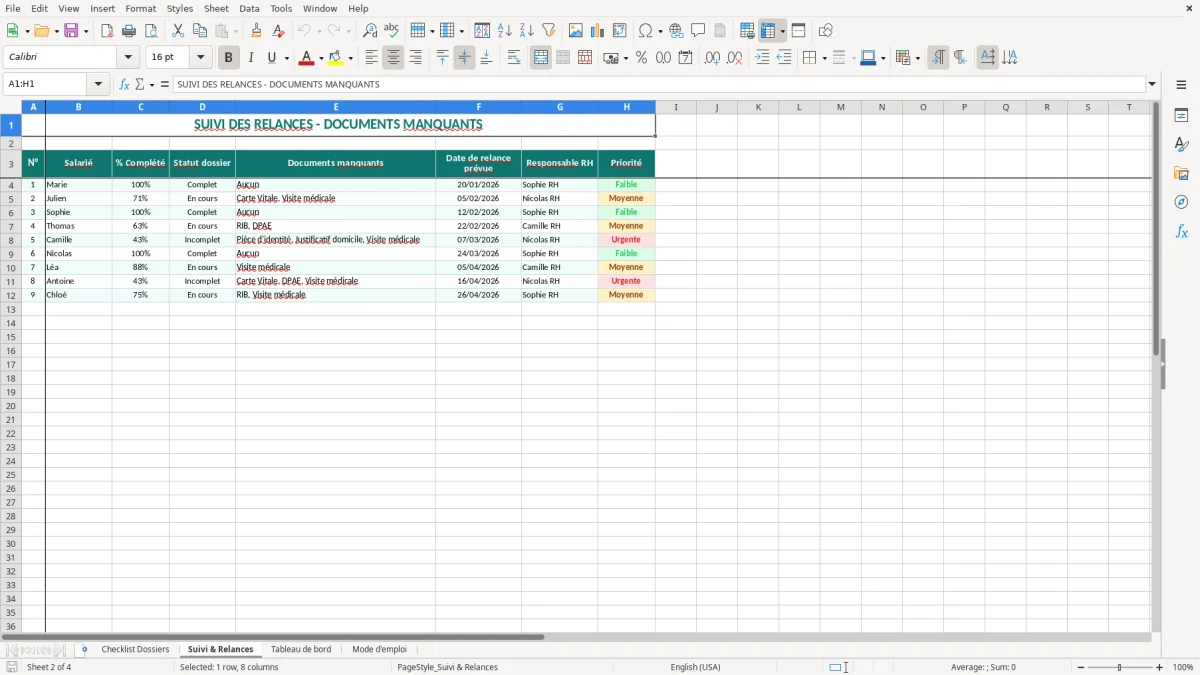Toggle Merge and Center Cells
Screen dimensions: 1200x675
coord(541,58)
